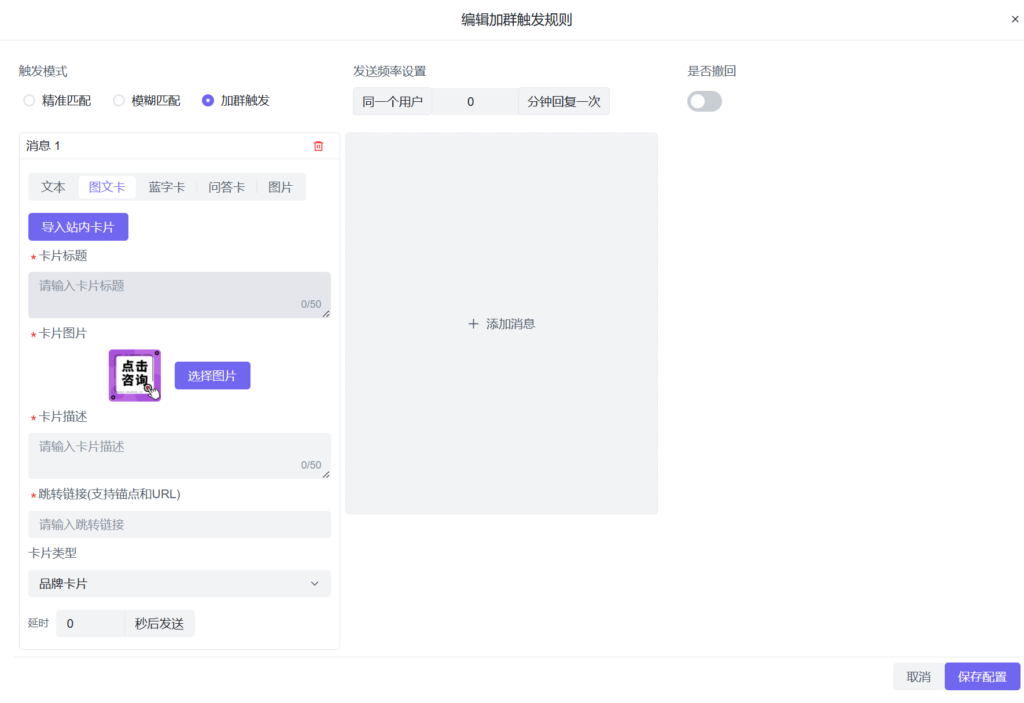Switch to the 文本 tab
The width and height of the screenshot is (1024, 703).
click(x=53, y=187)
